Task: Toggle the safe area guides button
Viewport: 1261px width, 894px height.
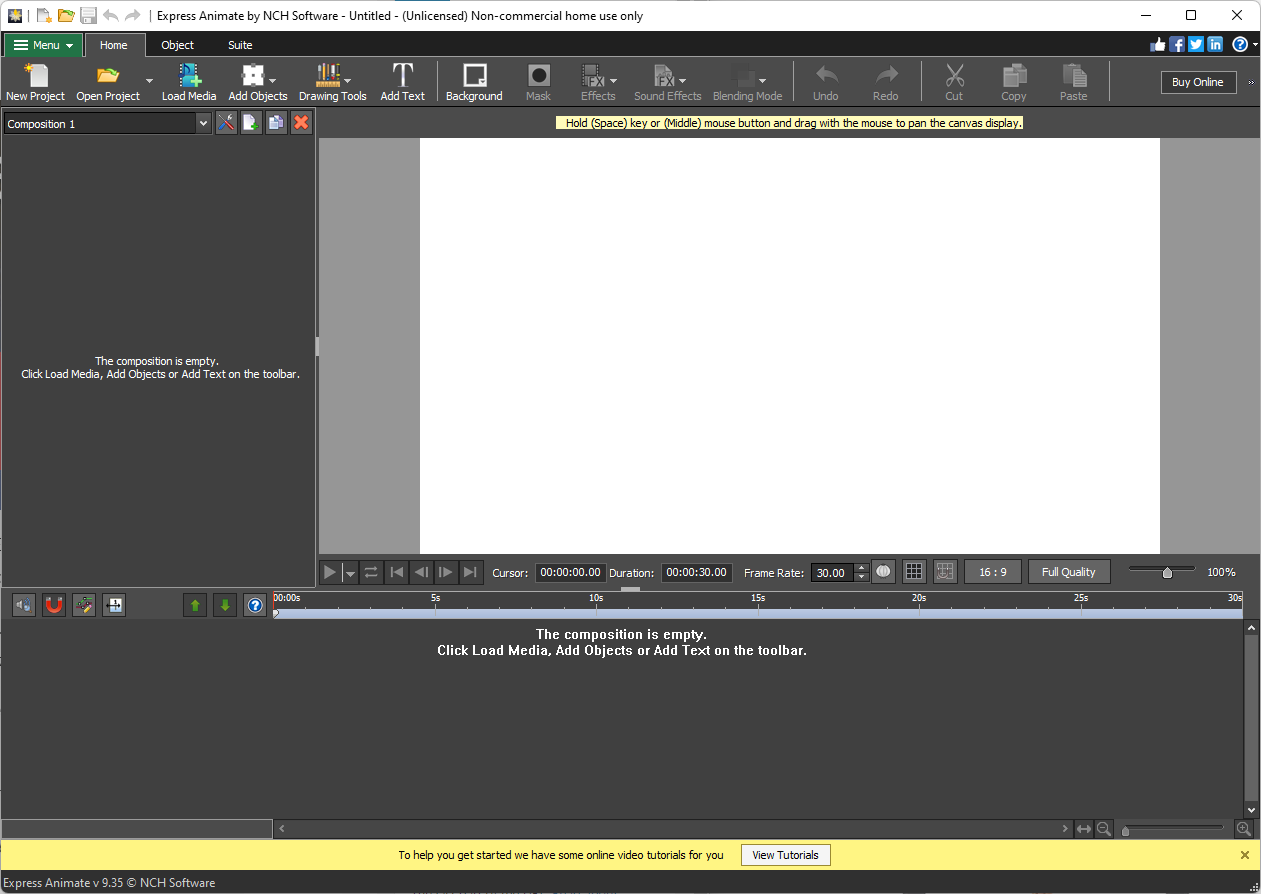Action: [946, 572]
